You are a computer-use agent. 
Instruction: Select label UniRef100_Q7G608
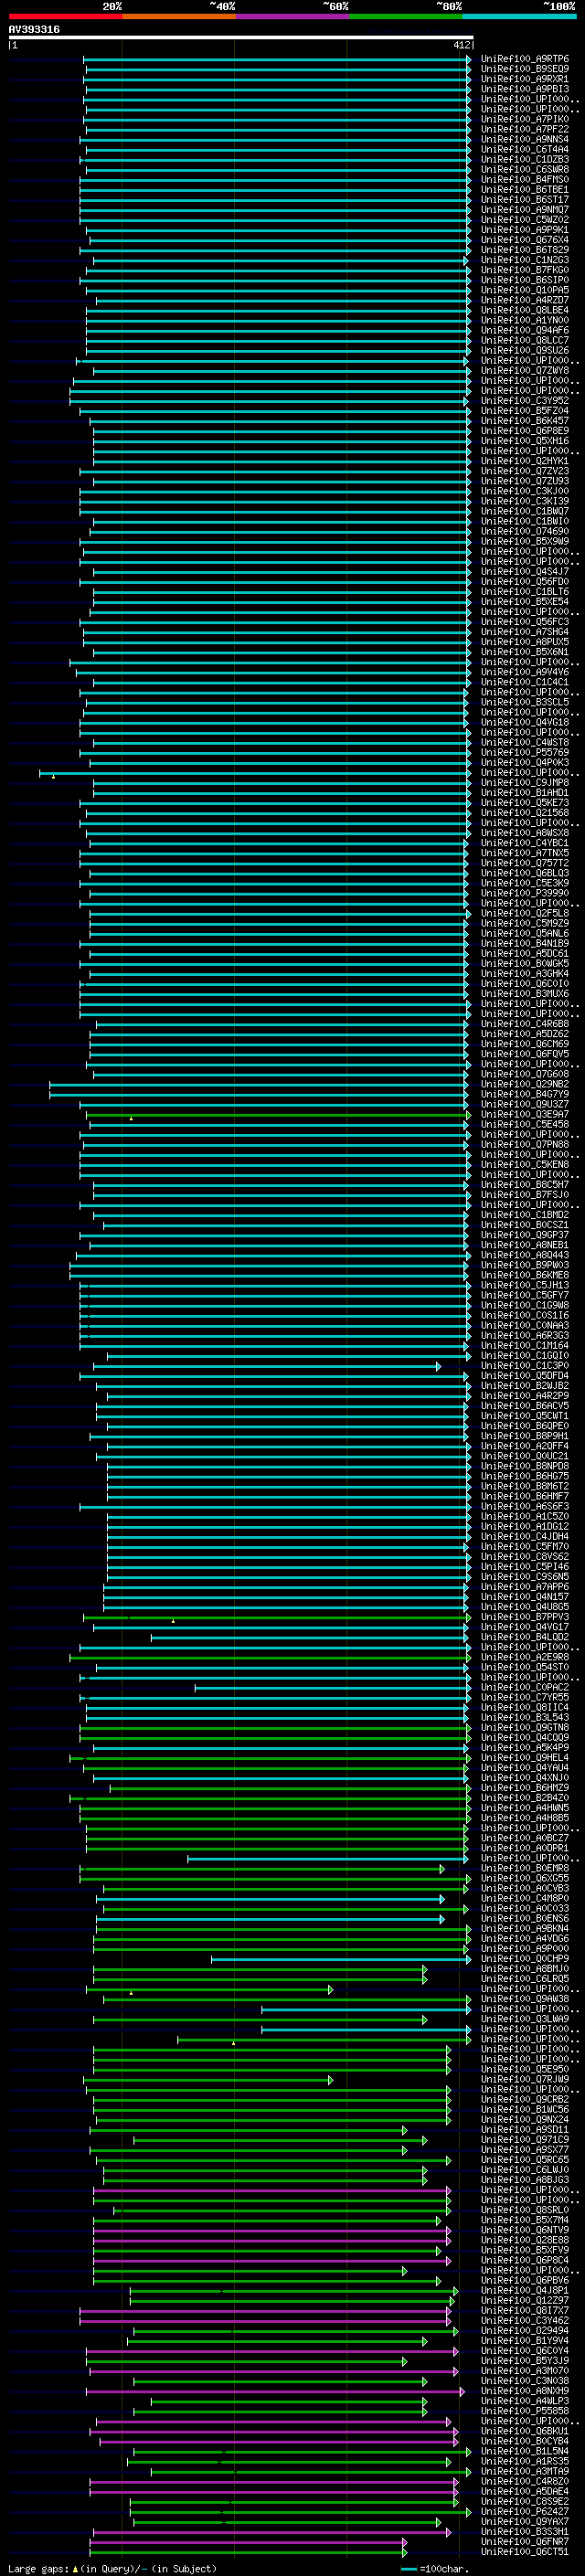pyautogui.click(x=525, y=1074)
